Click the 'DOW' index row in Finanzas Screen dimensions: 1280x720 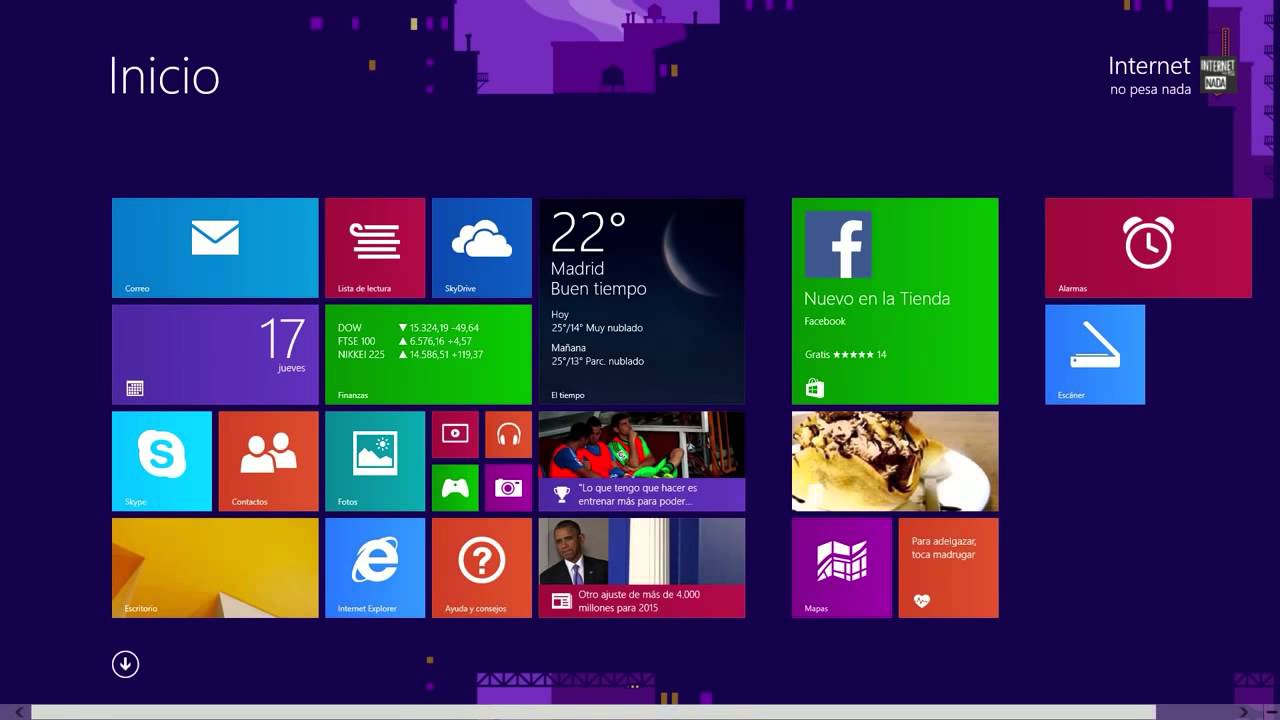click(410, 328)
